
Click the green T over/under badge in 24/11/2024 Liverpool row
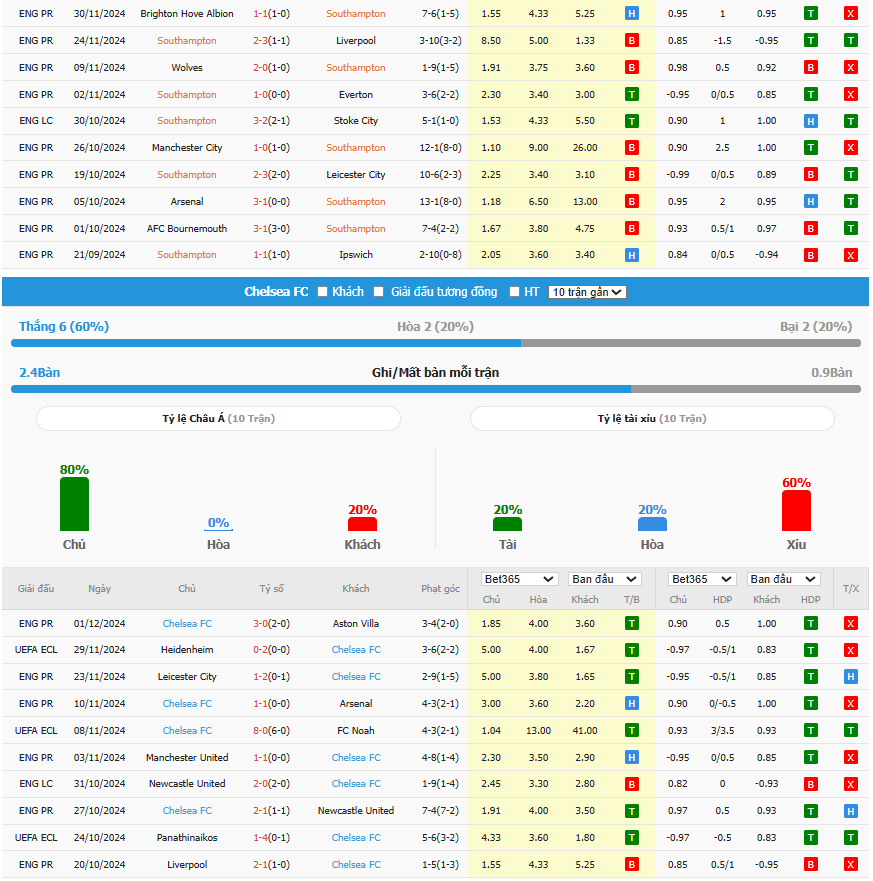[x=851, y=40]
